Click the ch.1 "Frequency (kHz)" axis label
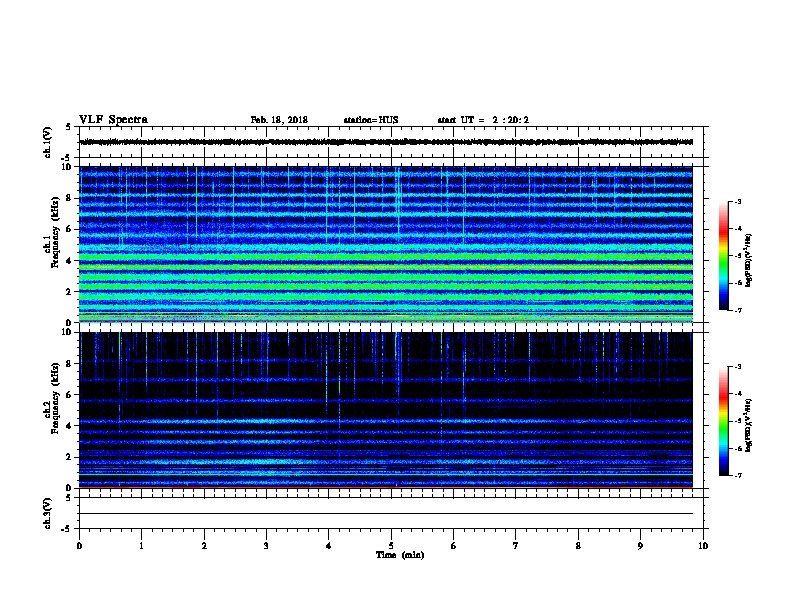 (55, 233)
